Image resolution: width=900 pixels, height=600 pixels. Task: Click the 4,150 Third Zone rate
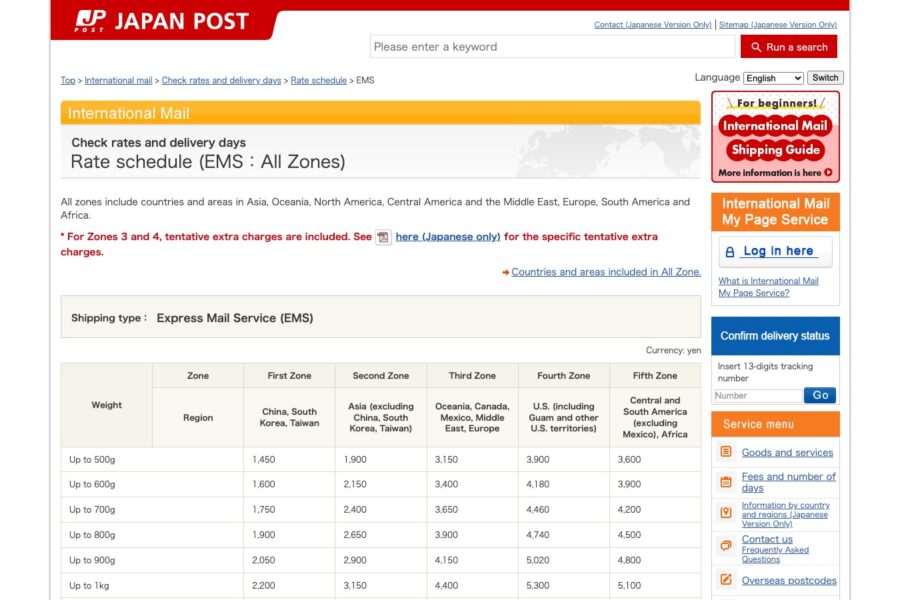446,560
